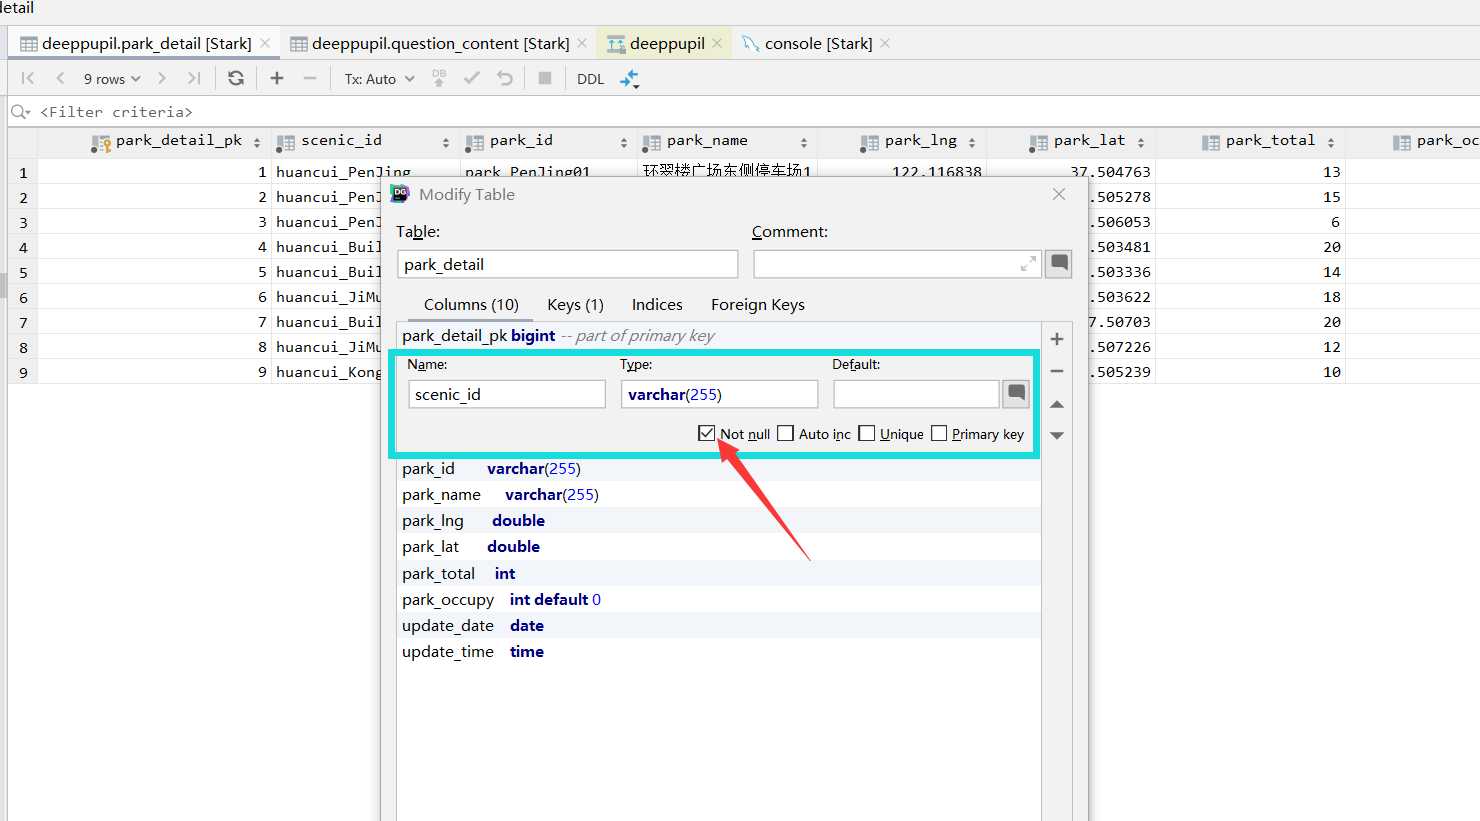Viewport: 1480px width, 821px height.
Task: Open the Indices tab
Action: [x=657, y=304]
